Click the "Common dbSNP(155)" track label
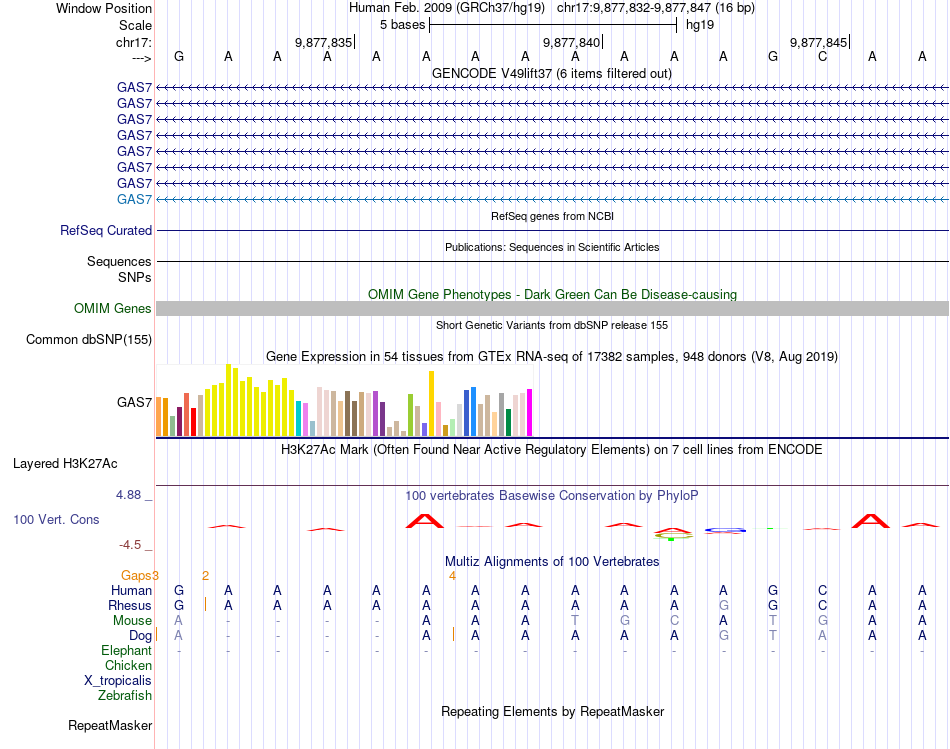 coord(89,339)
